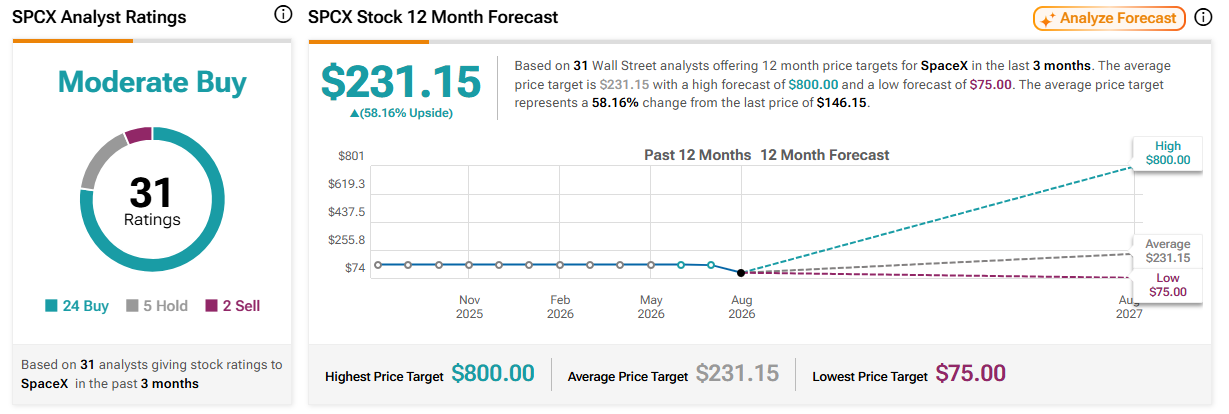Click the Past 12 Months chart label
This screenshot has height=414, width=1229.
(697, 155)
